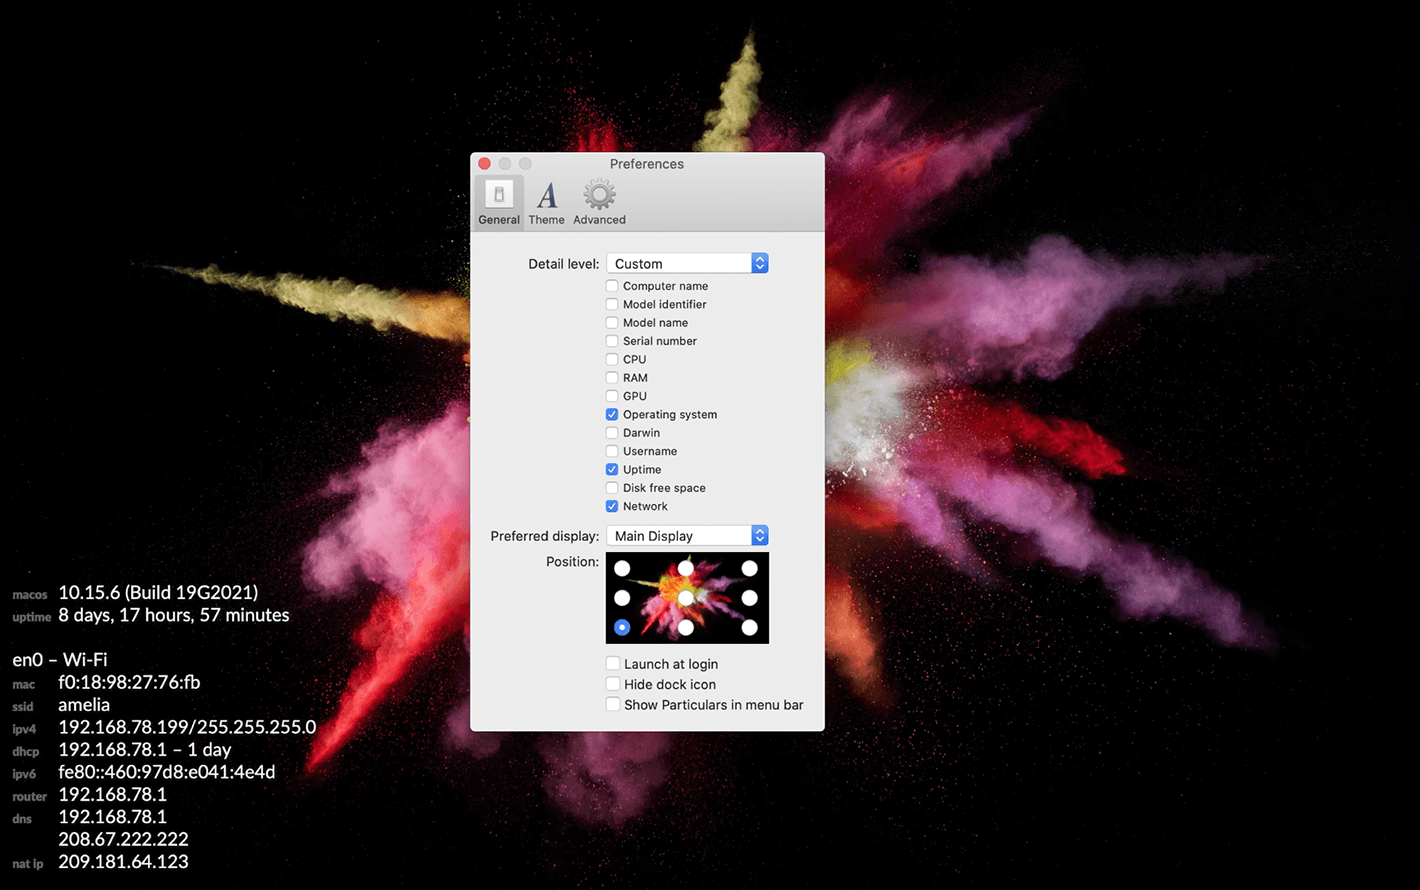1420x890 pixels.
Task: Enable Show Particulars in menu bar
Action: (x=613, y=705)
